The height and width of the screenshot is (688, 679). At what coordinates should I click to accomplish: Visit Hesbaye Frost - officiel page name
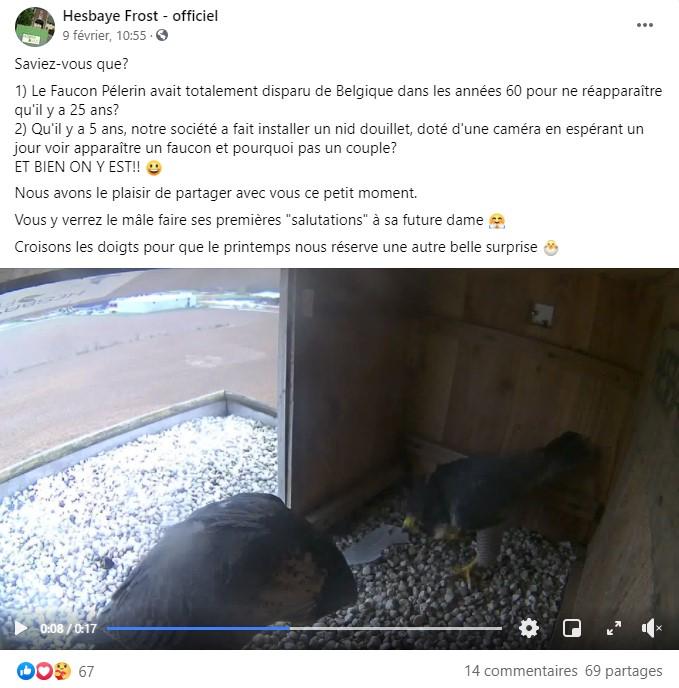(x=140, y=16)
